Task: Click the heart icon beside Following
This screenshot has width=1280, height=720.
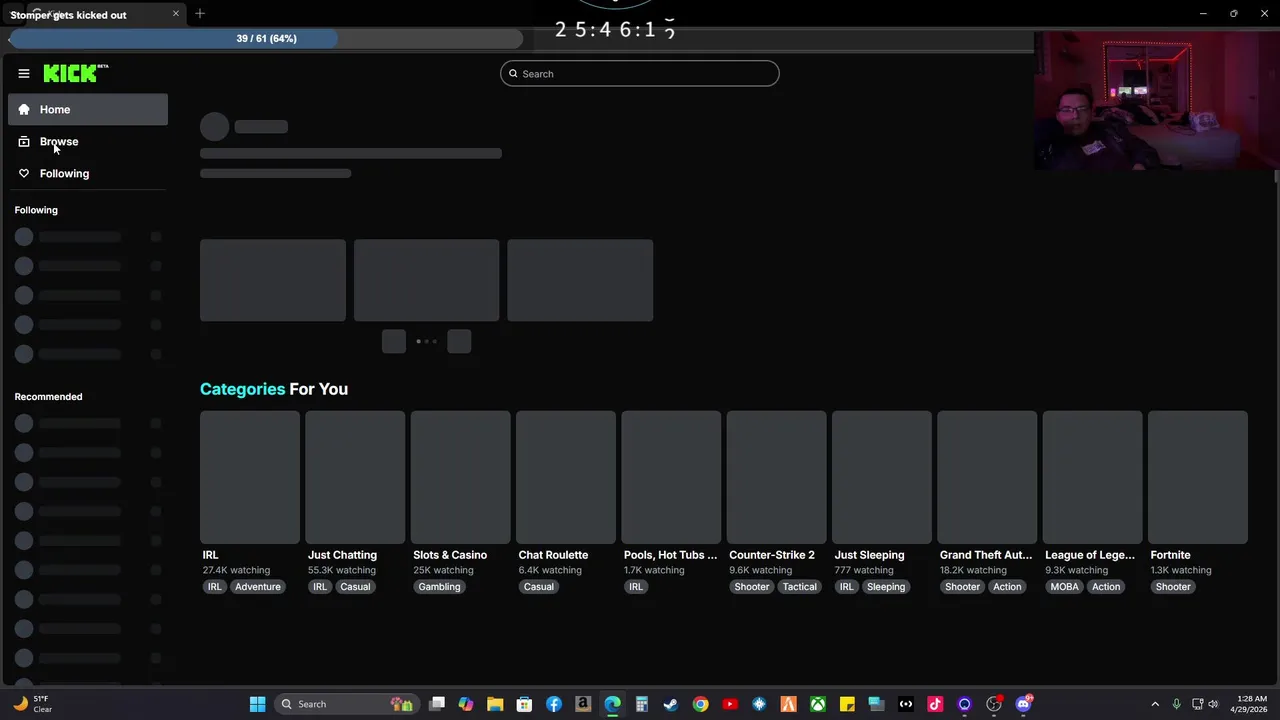Action: click(x=24, y=173)
